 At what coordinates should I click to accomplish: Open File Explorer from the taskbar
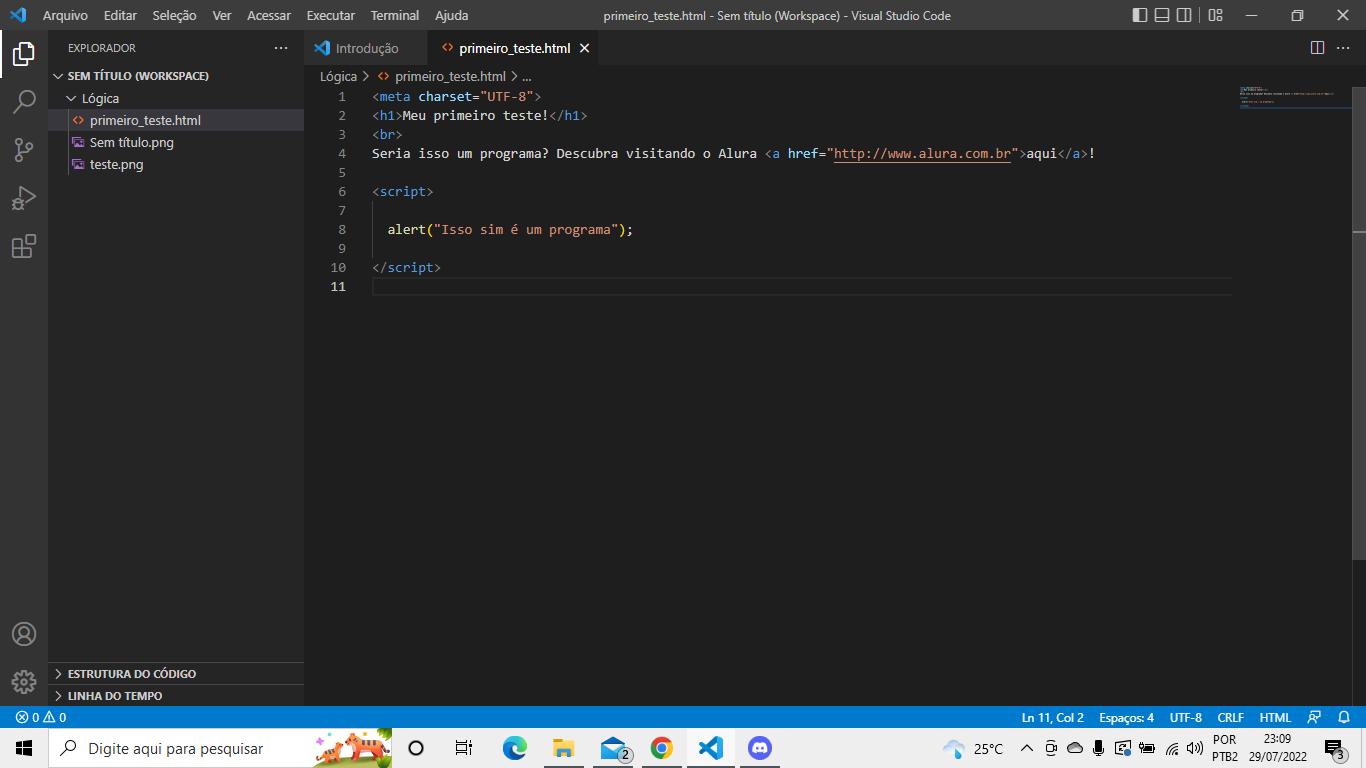(x=563, y=748)
